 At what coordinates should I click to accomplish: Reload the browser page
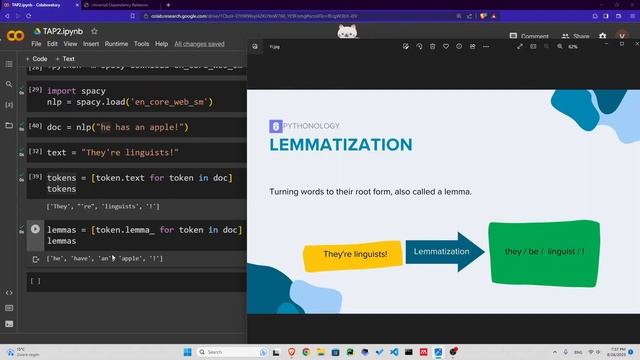coord(28,16)
